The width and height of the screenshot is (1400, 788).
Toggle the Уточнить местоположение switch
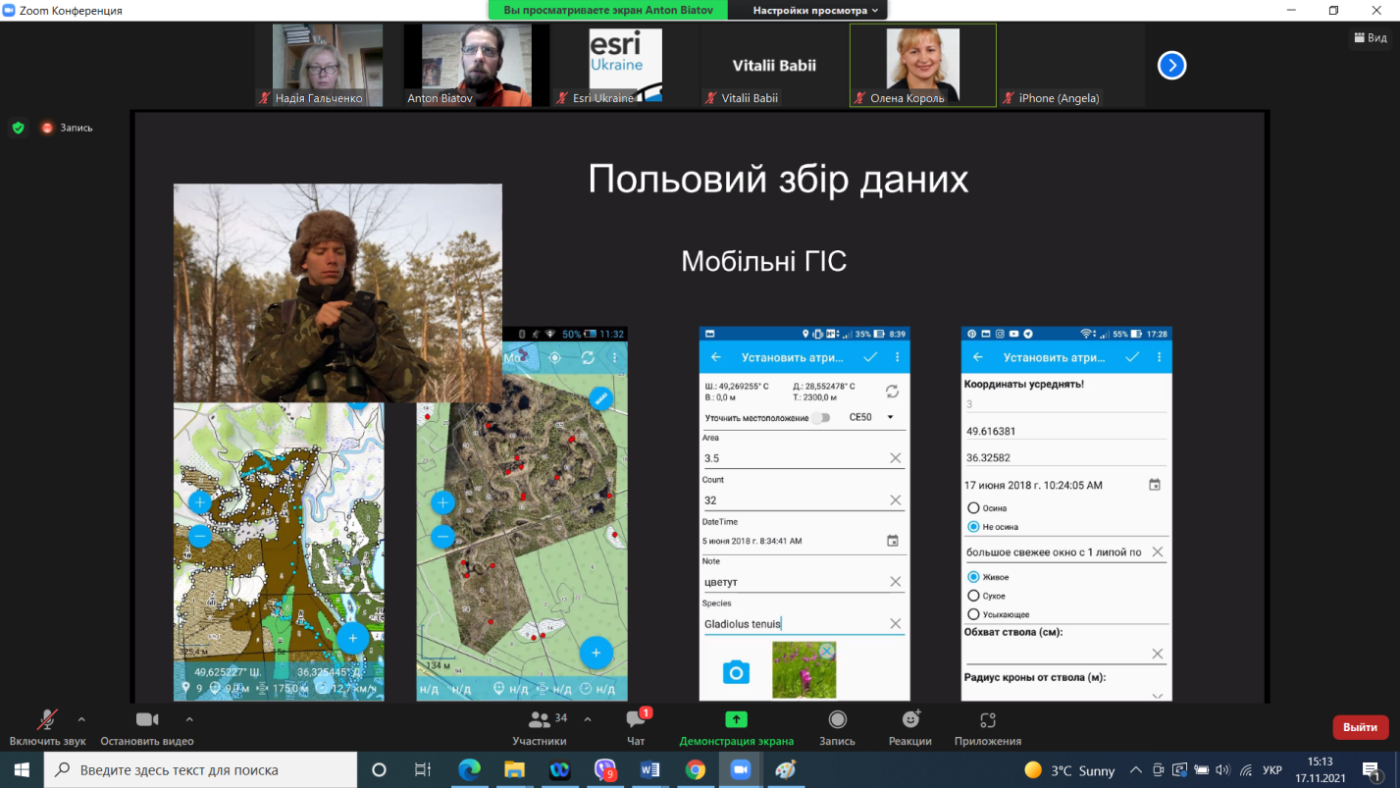tap(821, 418)
